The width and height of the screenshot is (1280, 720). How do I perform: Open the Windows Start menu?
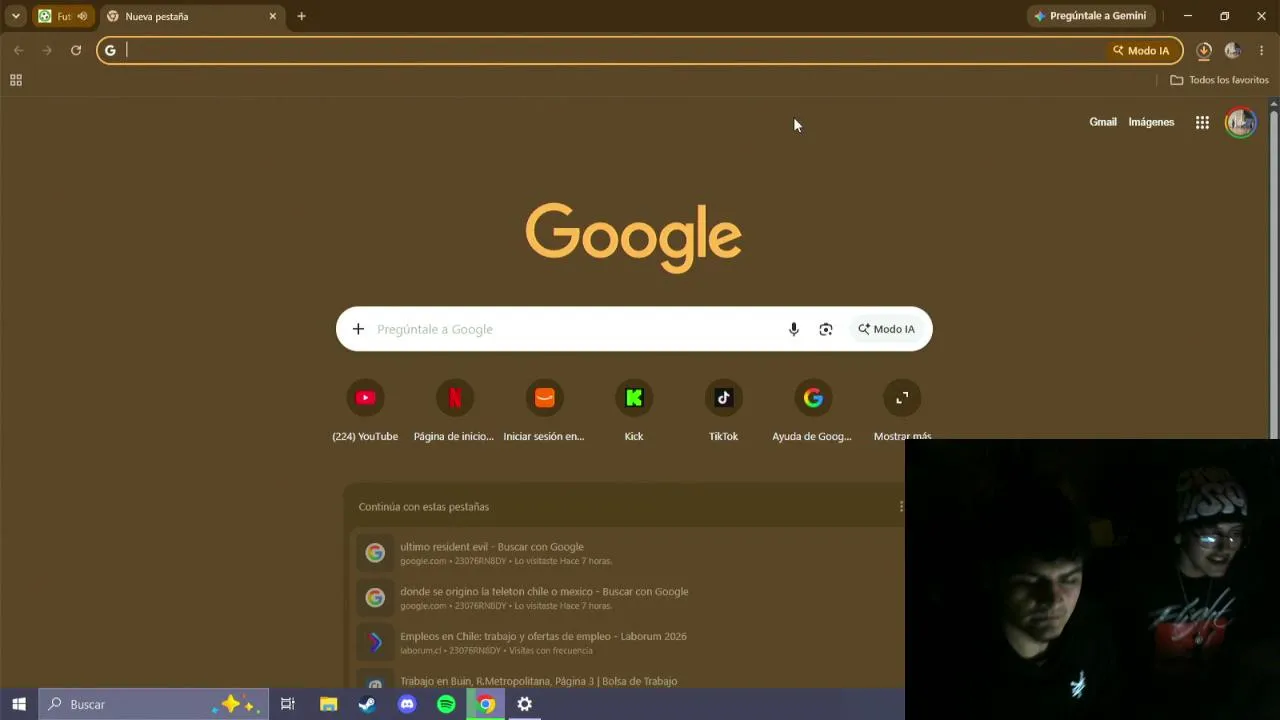click(19, 704)
